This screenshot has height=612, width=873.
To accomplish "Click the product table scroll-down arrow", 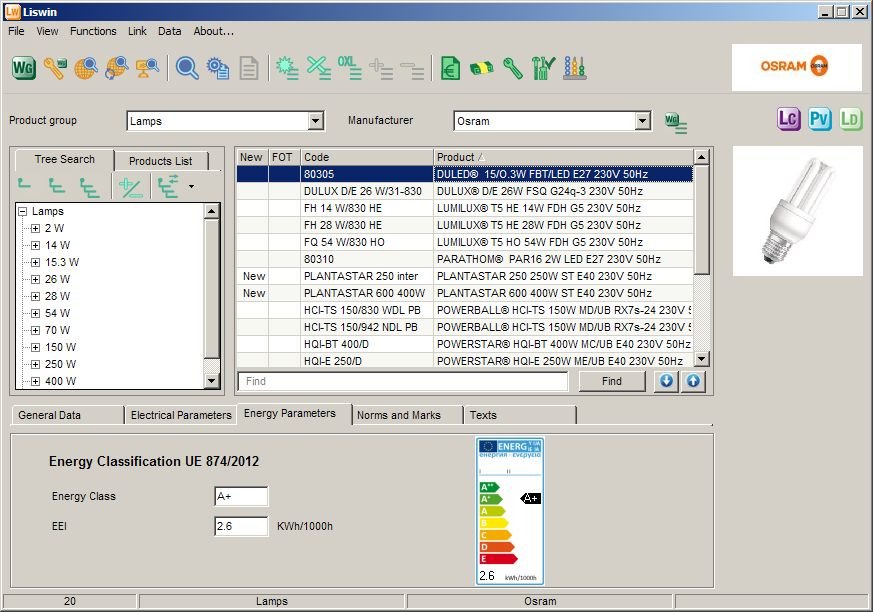I will coord(702,359).
